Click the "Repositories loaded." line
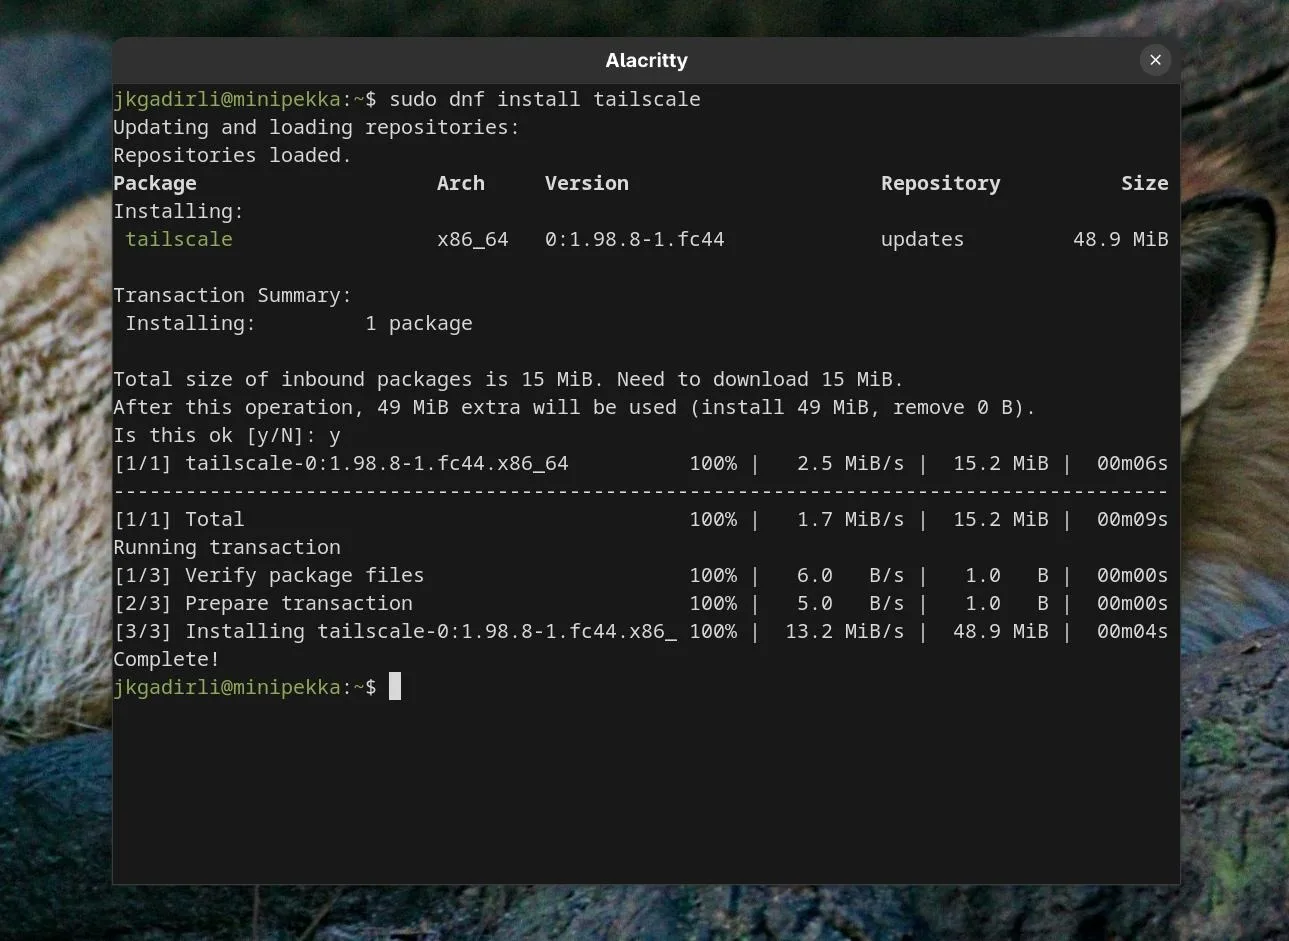The image size is (1289, 941). (x=233, y=155)
